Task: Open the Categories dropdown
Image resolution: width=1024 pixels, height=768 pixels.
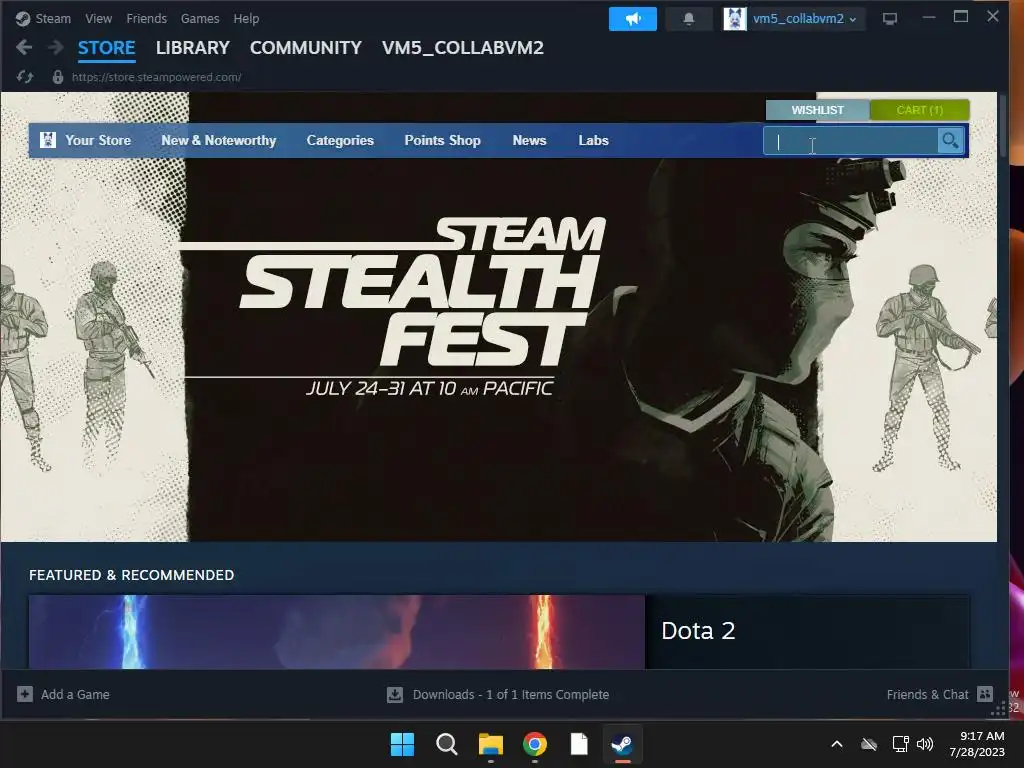Action: pyautogui.click(x=340, y=140)
